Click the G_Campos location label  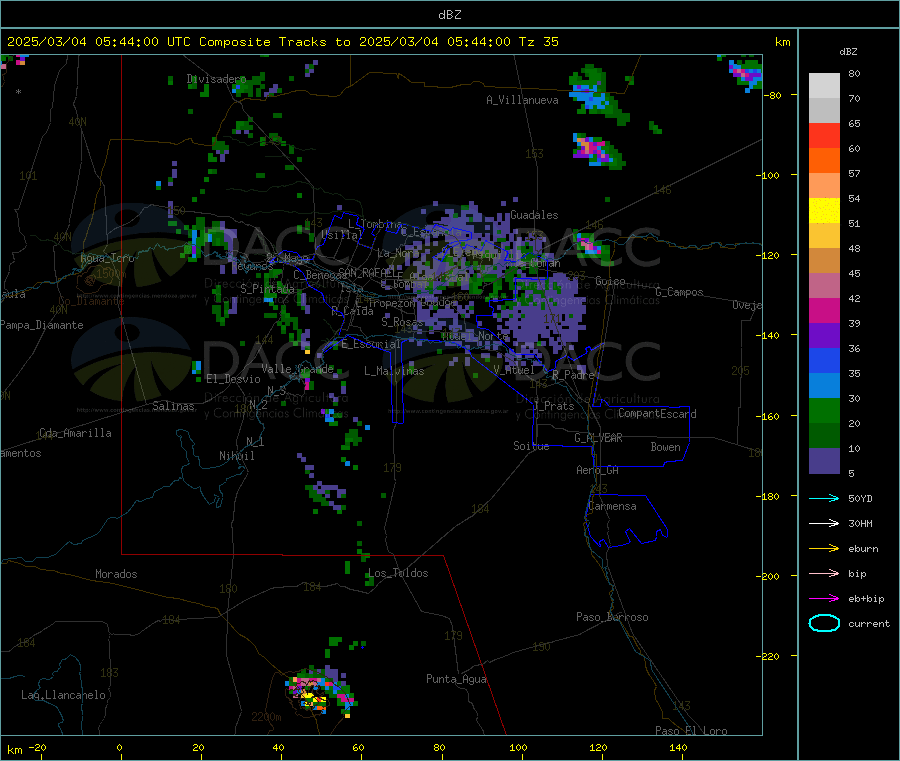[679, 292]
